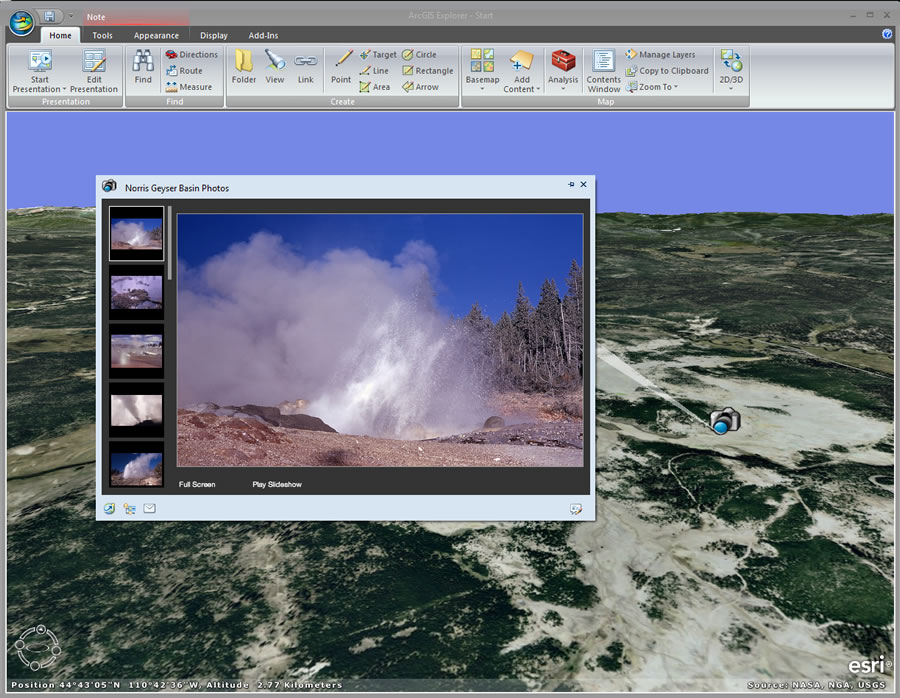Select the second geyser photo thumbnail
The width and height of the screenshot is (900, 698).
coord(136,292)
